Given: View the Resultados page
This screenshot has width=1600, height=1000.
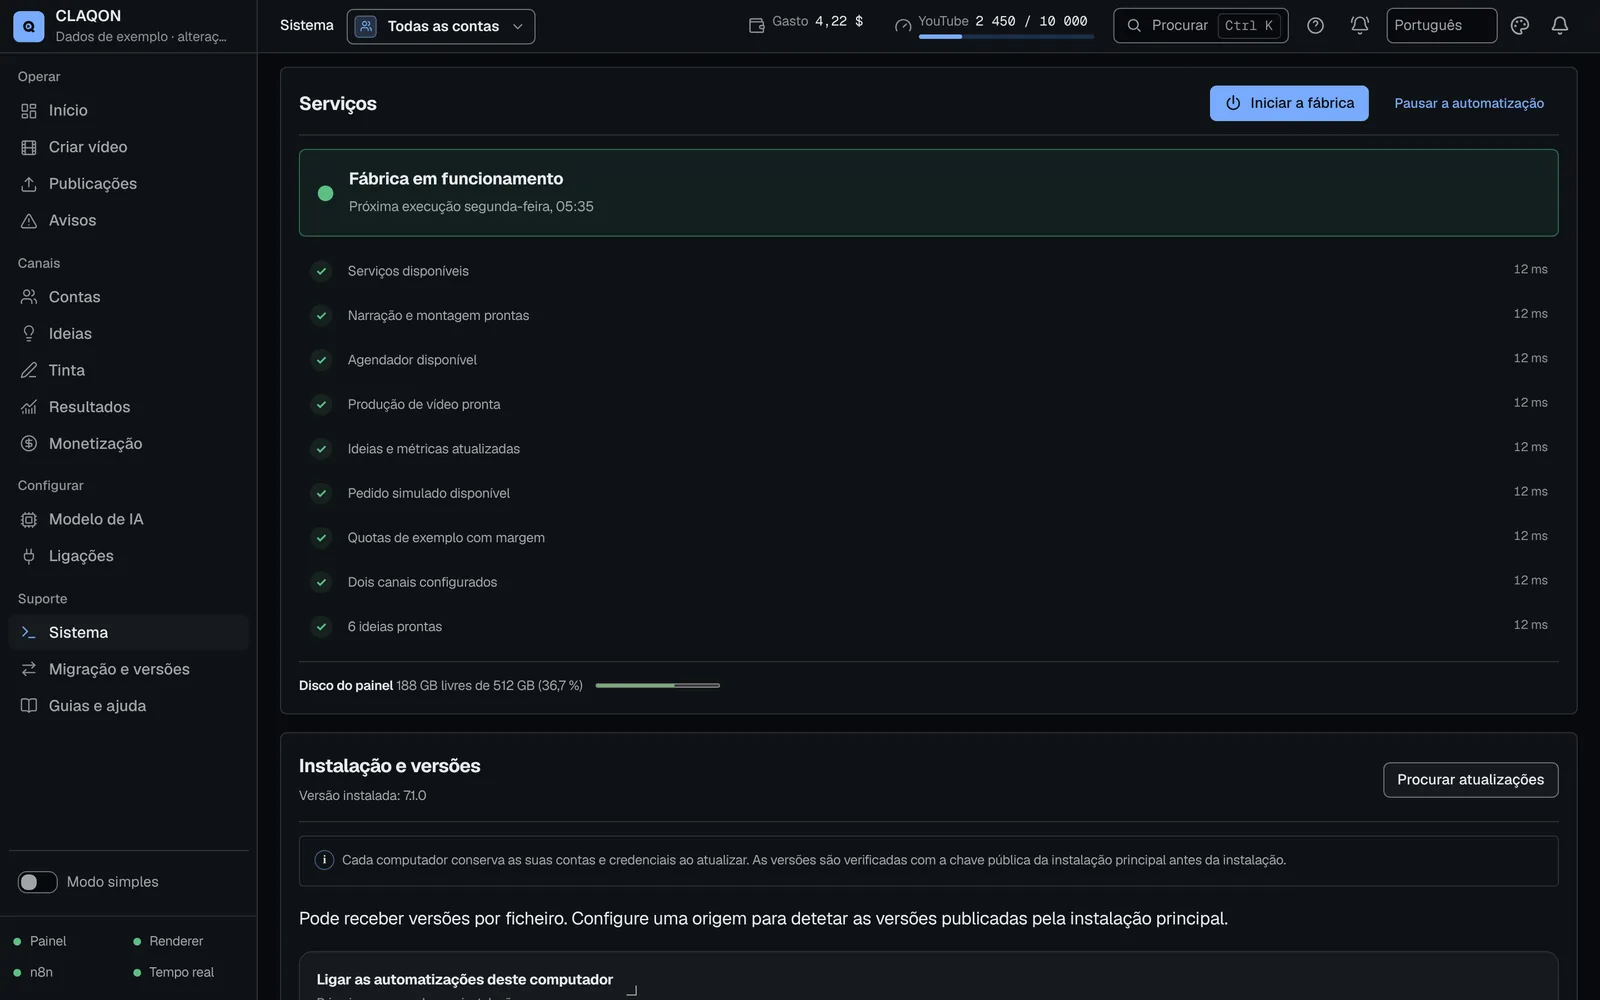Looking at the screenshot, I should pyautogui.click(x=128, y=407).
